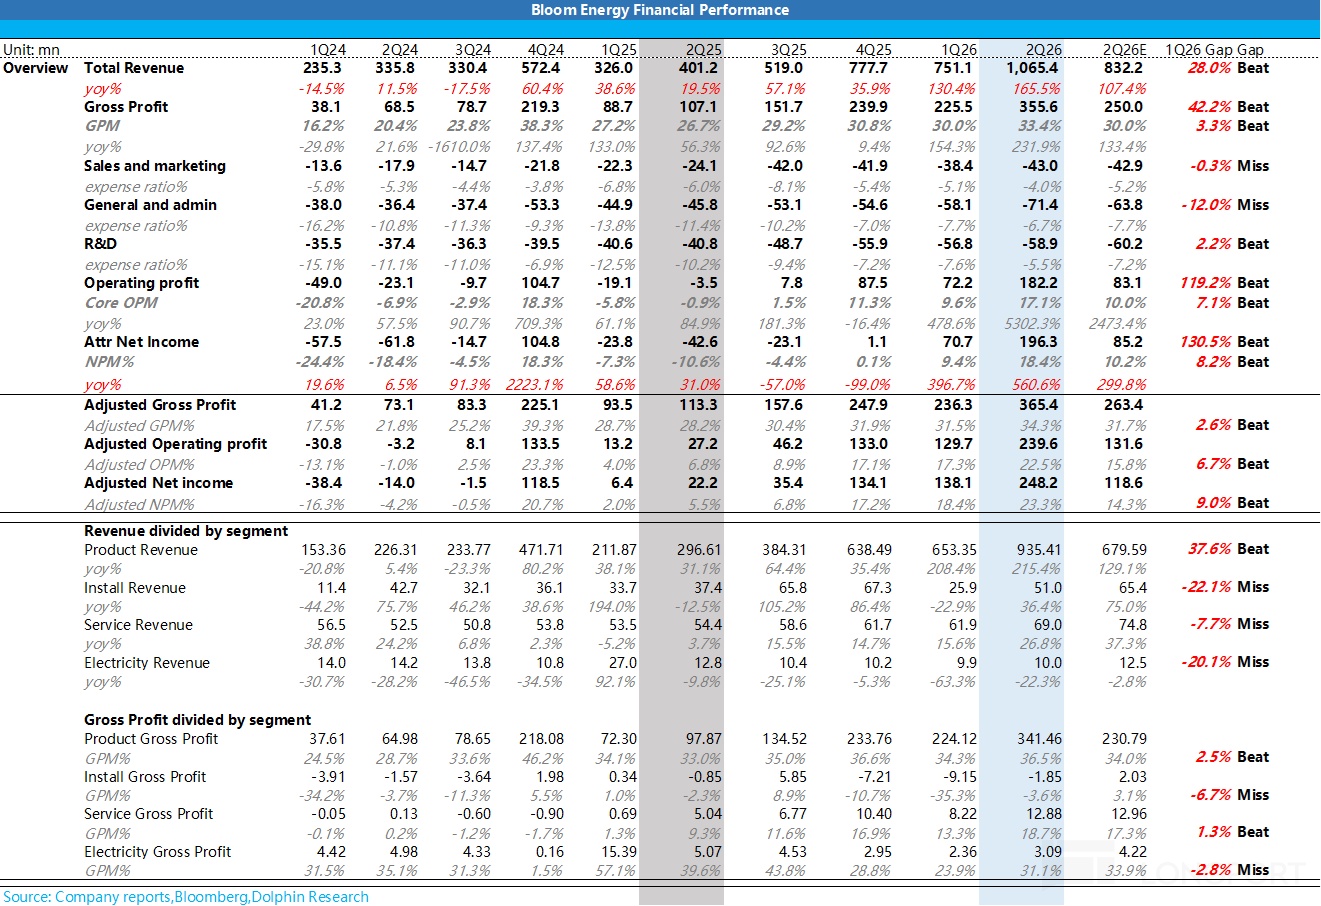The image size is (1321, 906).
Task: Click the '-20.1% Miss' gap cell
Action: click(1225, 662)
